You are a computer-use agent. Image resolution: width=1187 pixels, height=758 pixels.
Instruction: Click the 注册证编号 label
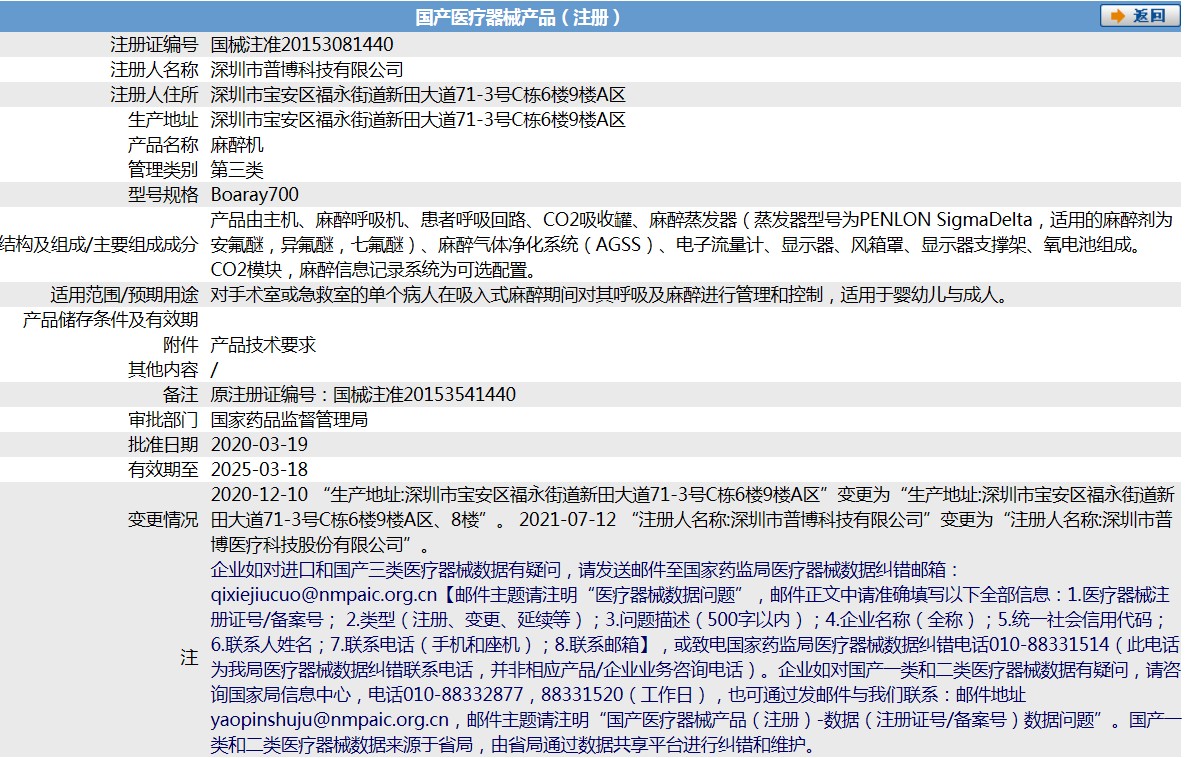pos(154,45)
